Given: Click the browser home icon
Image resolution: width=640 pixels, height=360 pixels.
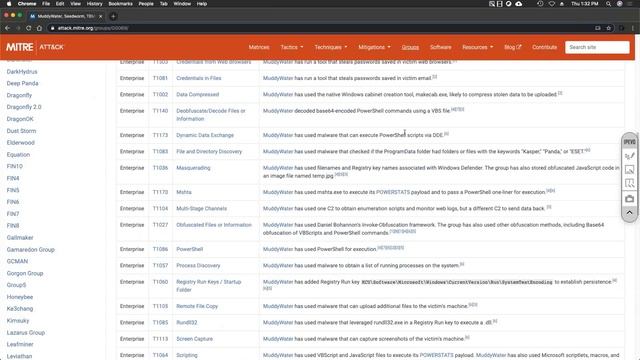Looking at the screenshot, I should [x=39, y=28].
